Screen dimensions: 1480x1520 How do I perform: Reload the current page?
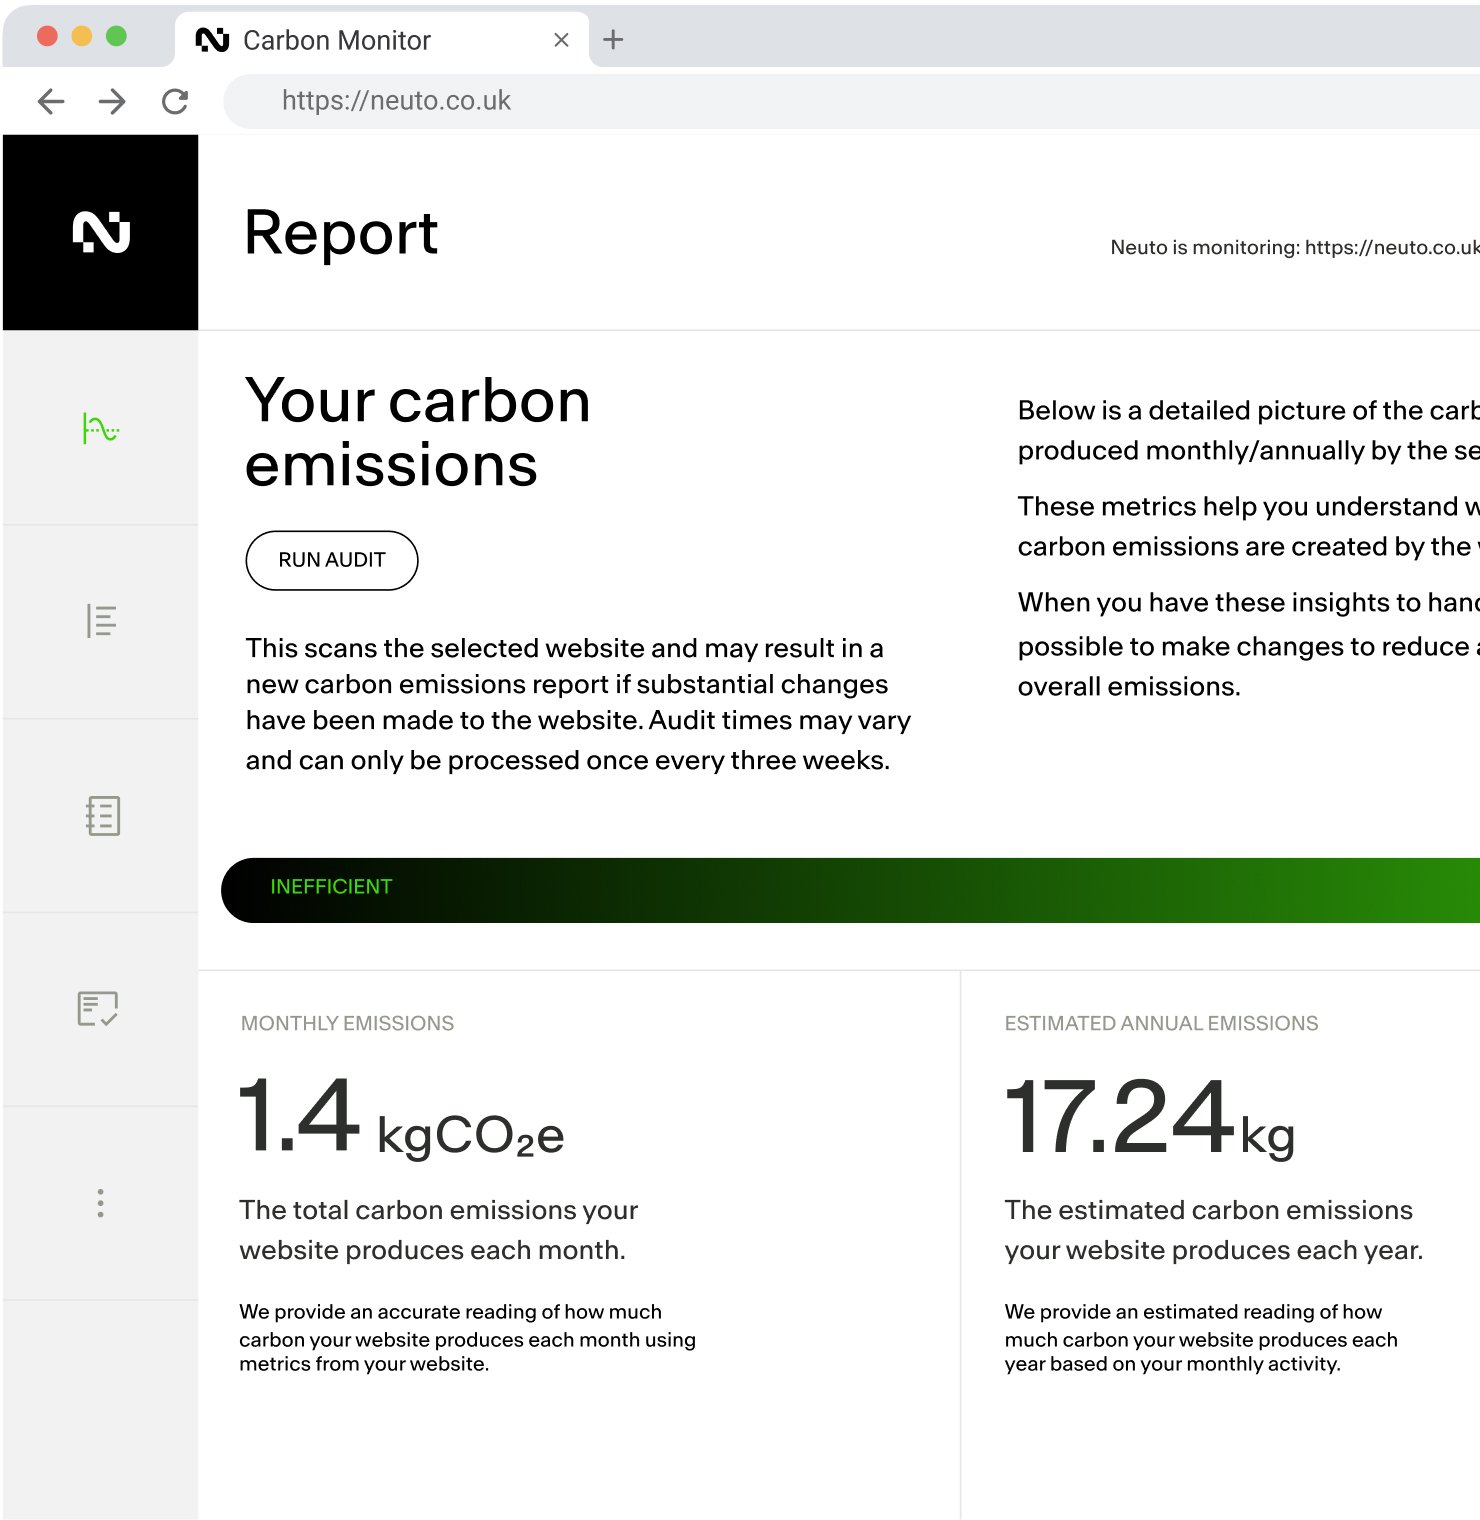coord(175,101)
